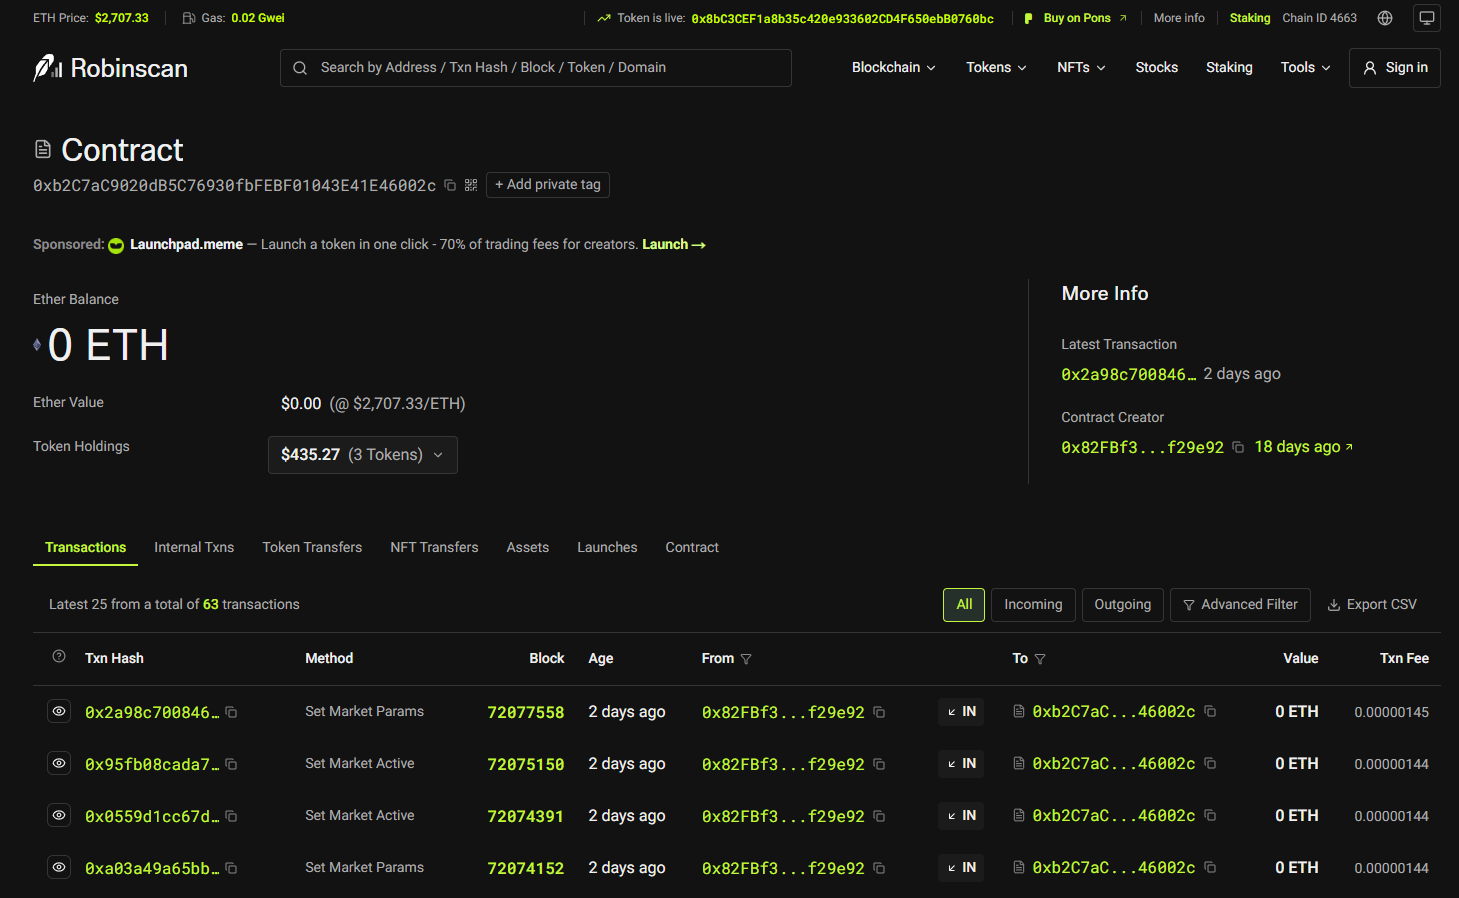This screenshot has width=1459, height=898.
Task: Copy txn hash 0x0559d1cc67d
Action: click(x=231, y=816)
